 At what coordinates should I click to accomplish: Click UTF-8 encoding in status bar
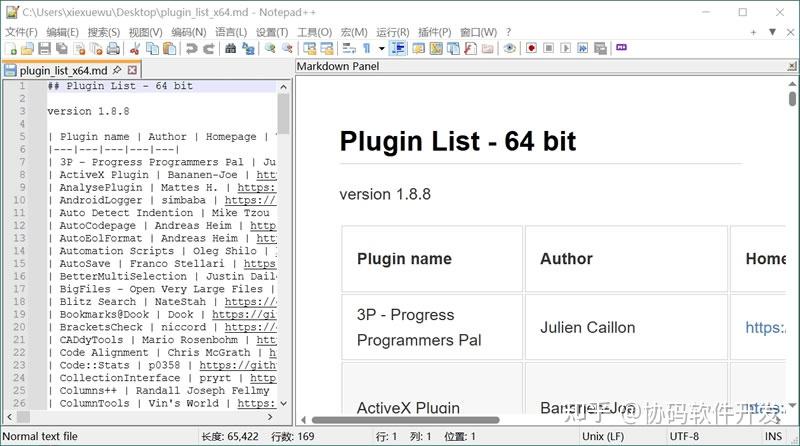point(684,436)
